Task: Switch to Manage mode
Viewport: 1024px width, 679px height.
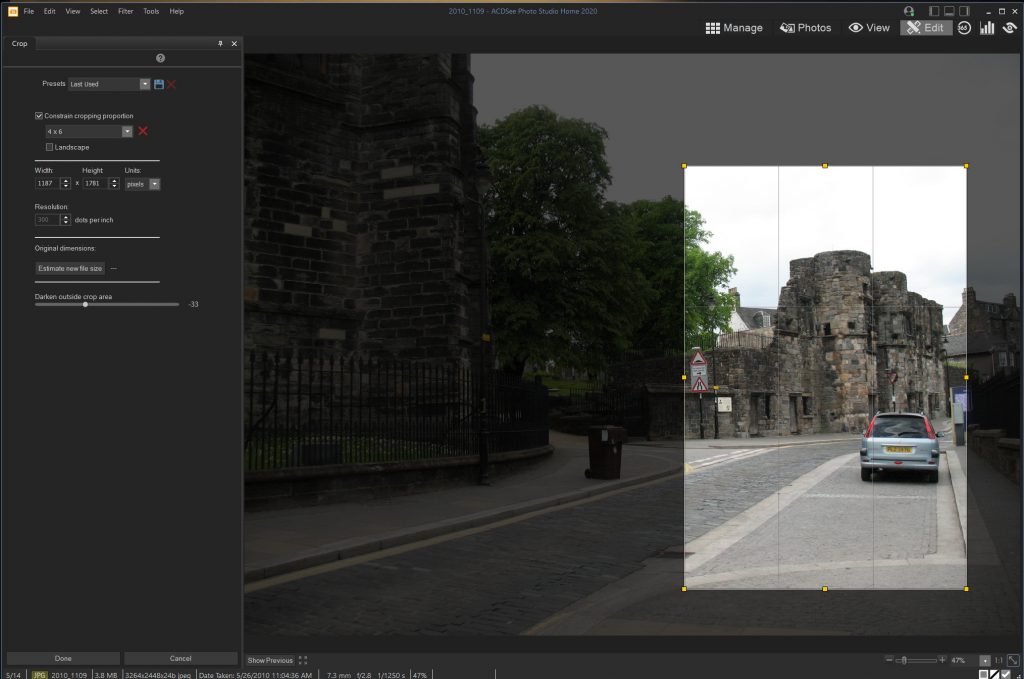Action: (734, 28)
